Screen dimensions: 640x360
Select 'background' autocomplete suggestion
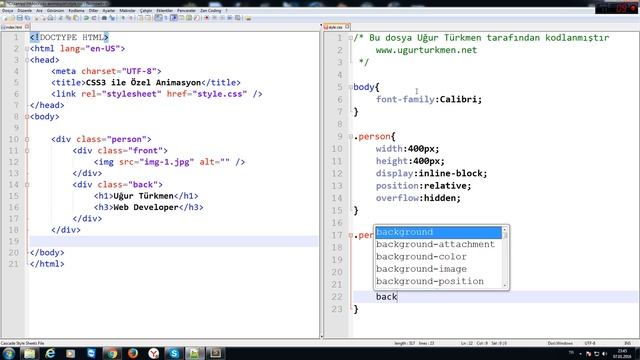pyautogui.click(x=438, y=232)
